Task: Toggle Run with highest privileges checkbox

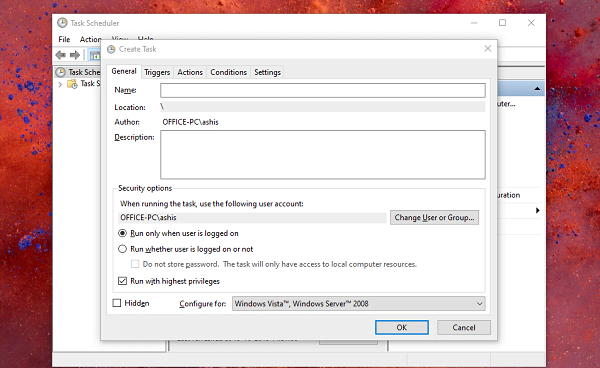Action: click(122, 281)
